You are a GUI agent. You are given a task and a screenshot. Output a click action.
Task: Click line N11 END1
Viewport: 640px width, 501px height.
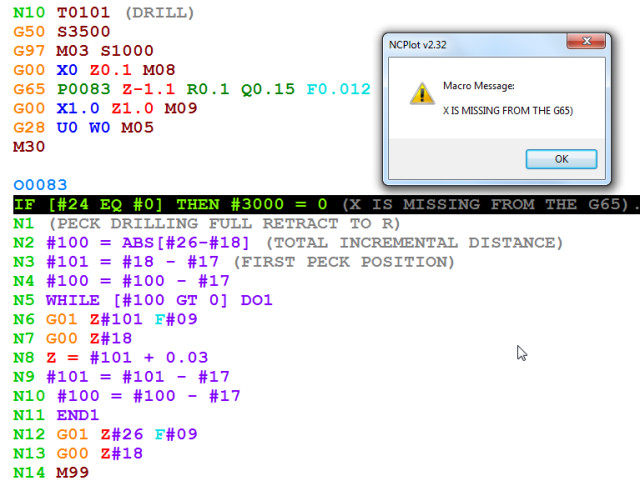click(56, 415)
